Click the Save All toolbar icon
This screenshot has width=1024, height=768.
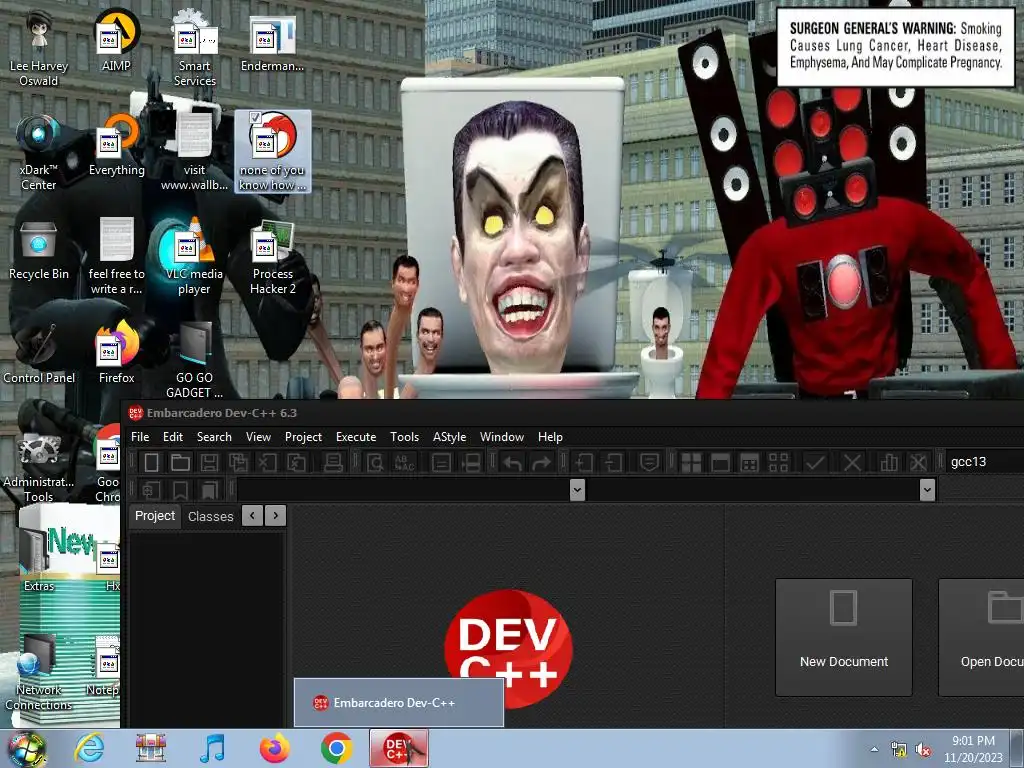[x=238, y=462]
